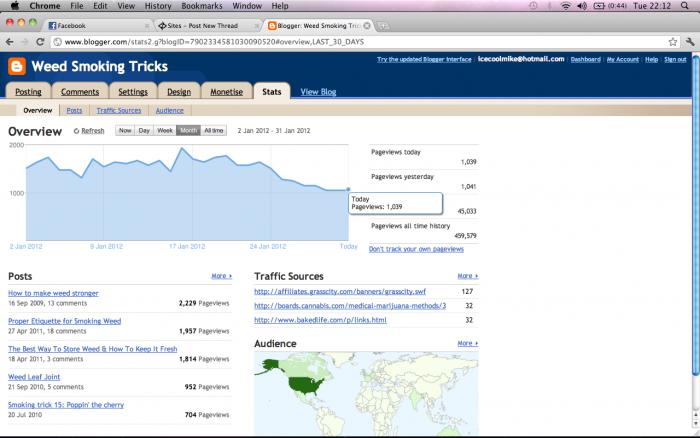Select the Month time range
The image size is (700, 438).
(188, 130)
